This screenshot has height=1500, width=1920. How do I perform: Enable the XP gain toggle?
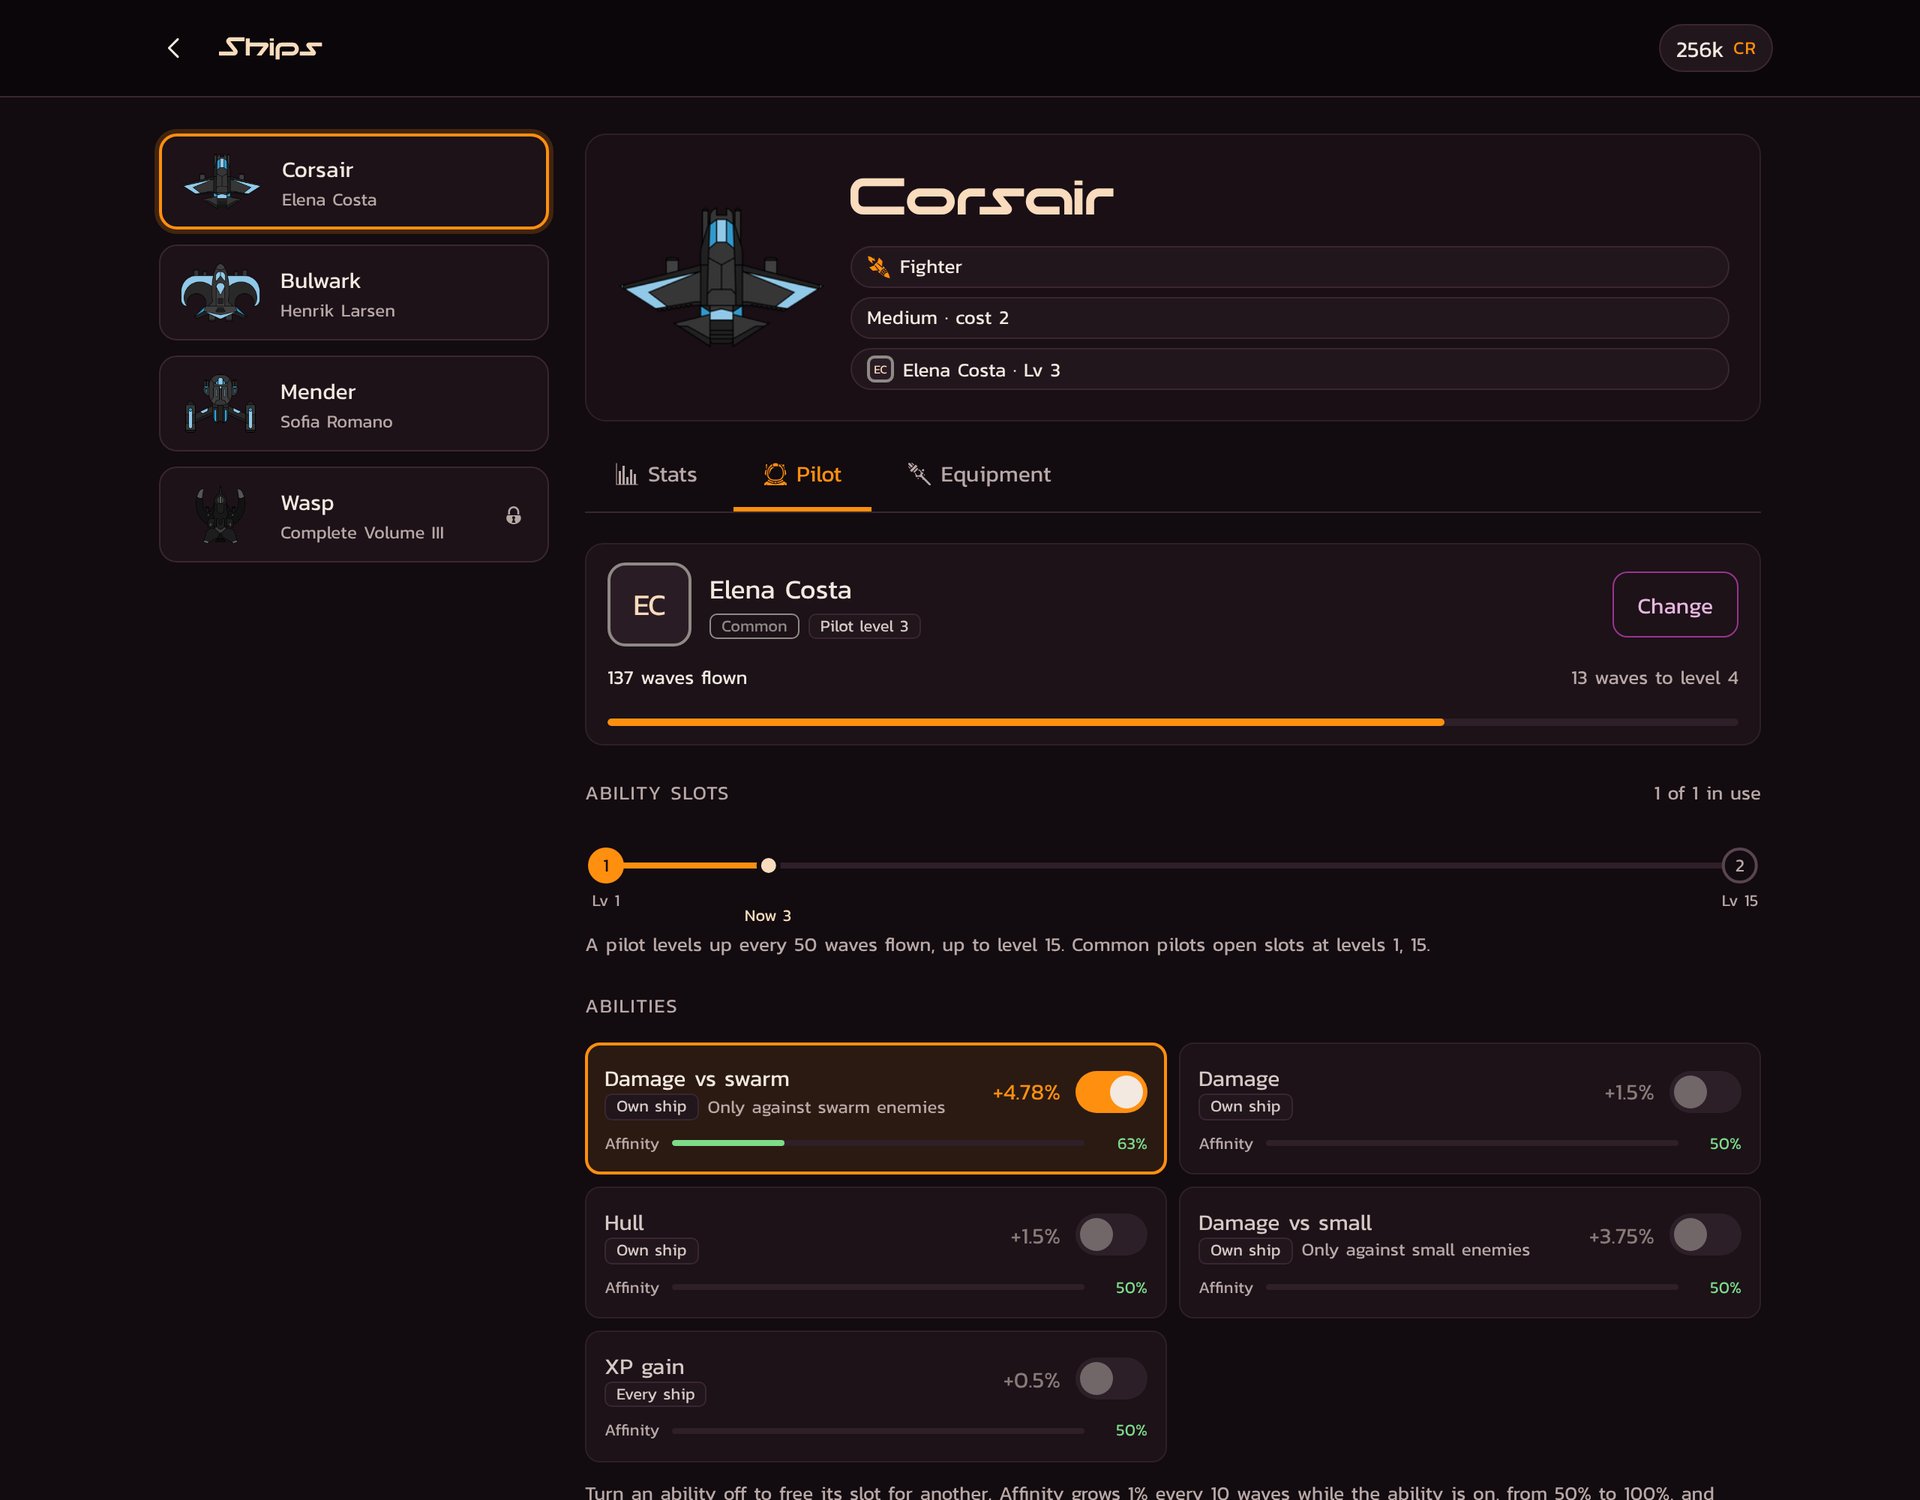pos(1111,1379)
